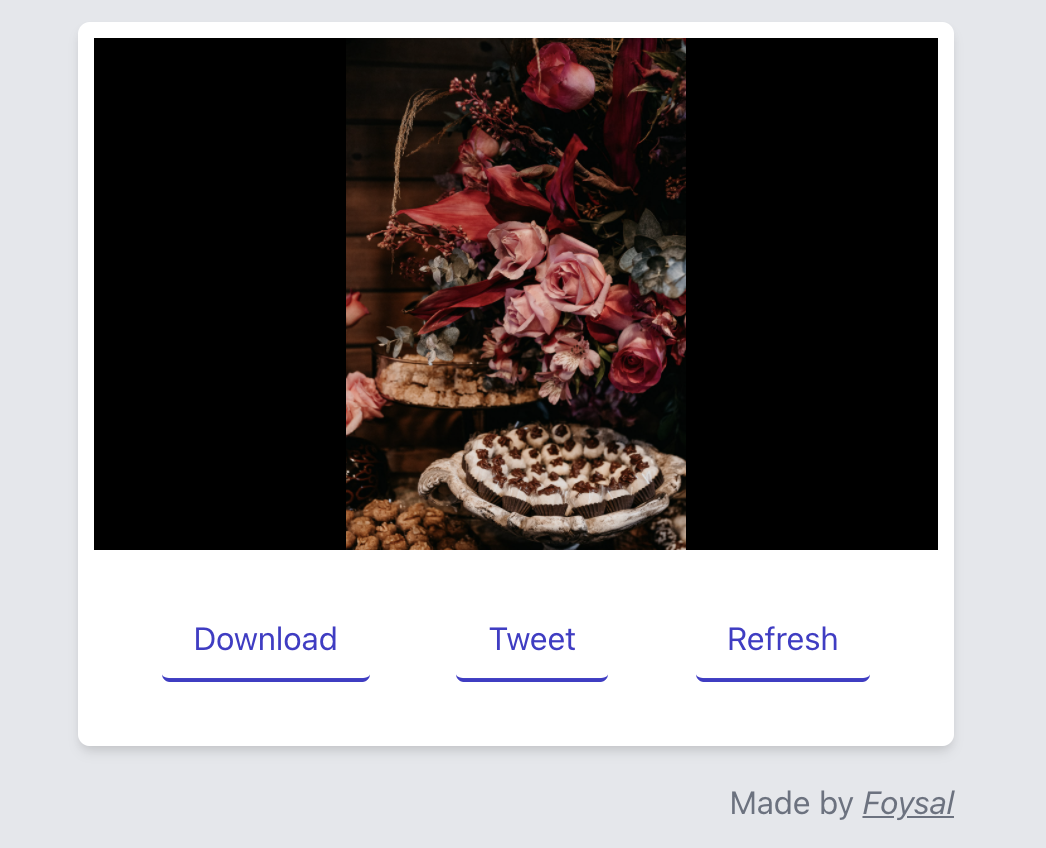
Task: Open the Foysal author link
Action: tap(908, 803)
